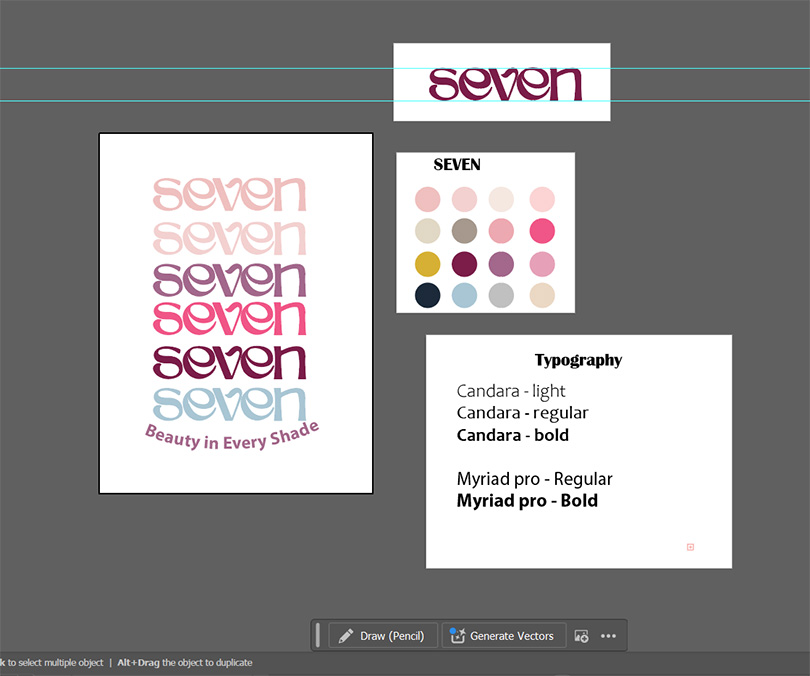Click the taskbar drag handle grip
Screen dimensions: 810x676
[x=318, y=636]
